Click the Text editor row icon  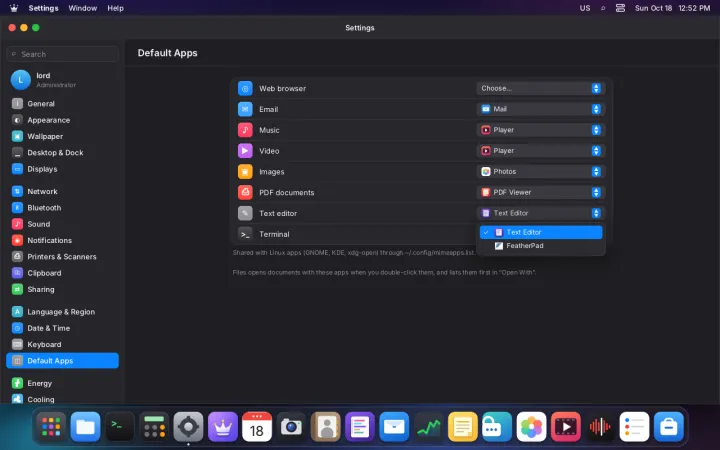[245, 213]
